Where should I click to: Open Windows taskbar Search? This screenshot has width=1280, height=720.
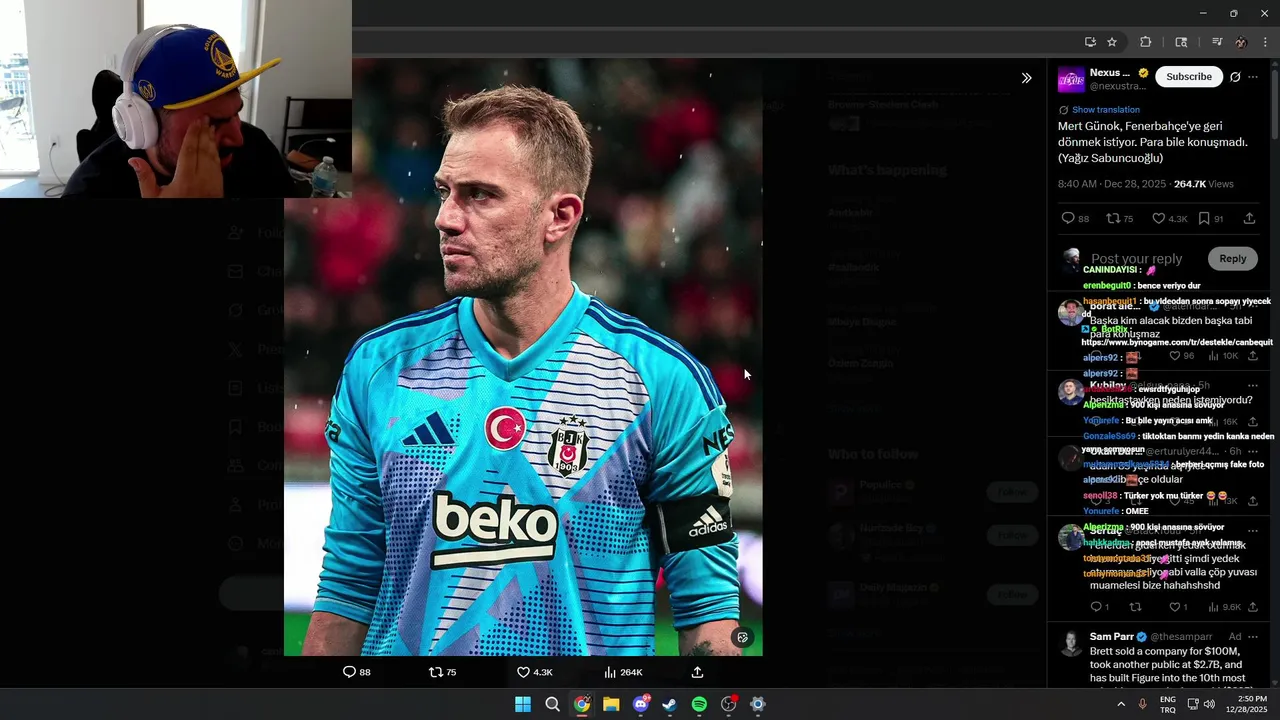pyautogui.click(x=552, y=704)
